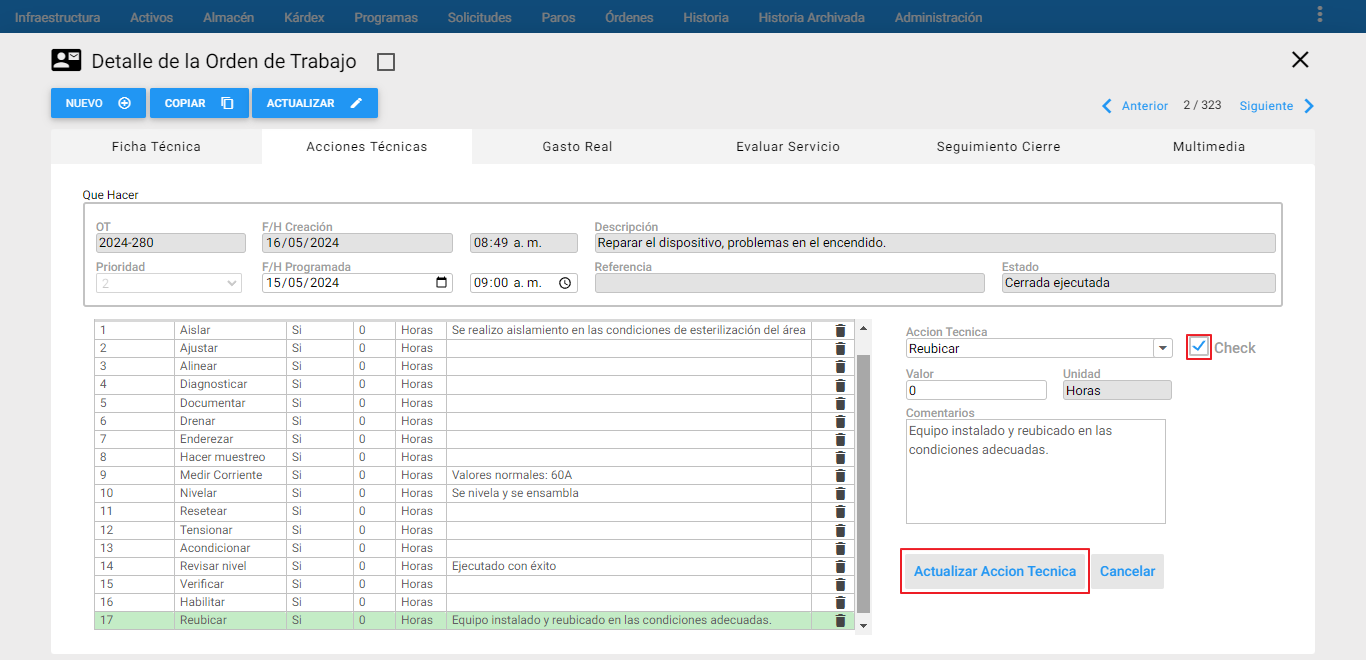The width and height of the screenshot is (1366, 660).
Task: Open the Kárdex menu
Action: (x=304, y=17)
